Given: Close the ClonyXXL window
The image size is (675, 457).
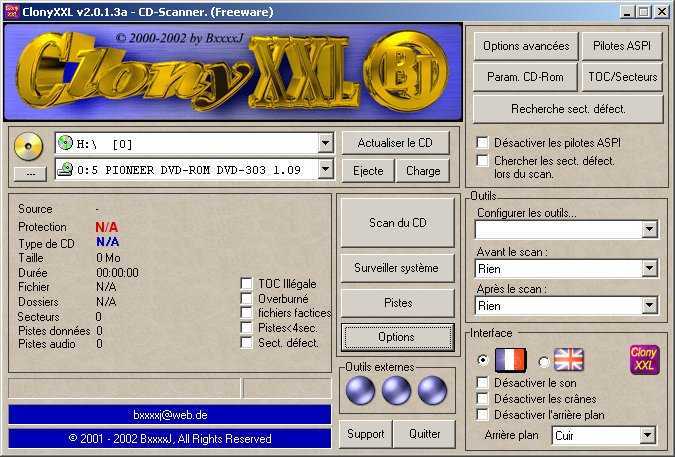Looking at the screenshot, I should pos(662,12).
